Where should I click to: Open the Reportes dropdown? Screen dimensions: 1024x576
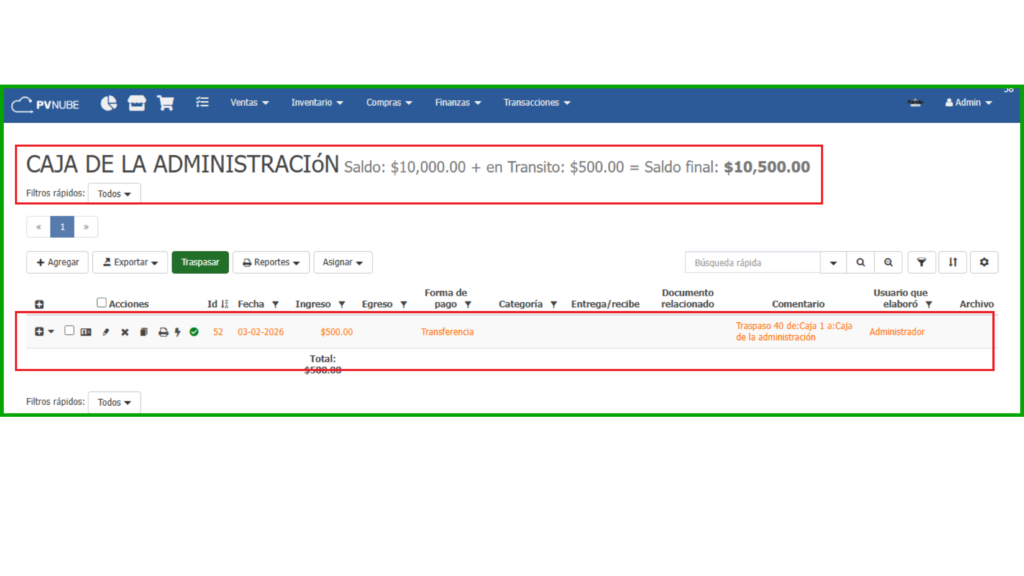tap(271, 262)
